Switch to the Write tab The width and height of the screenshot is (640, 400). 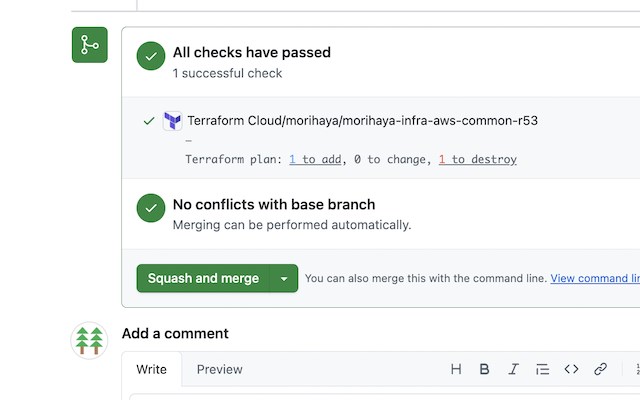tap(152, 369)
